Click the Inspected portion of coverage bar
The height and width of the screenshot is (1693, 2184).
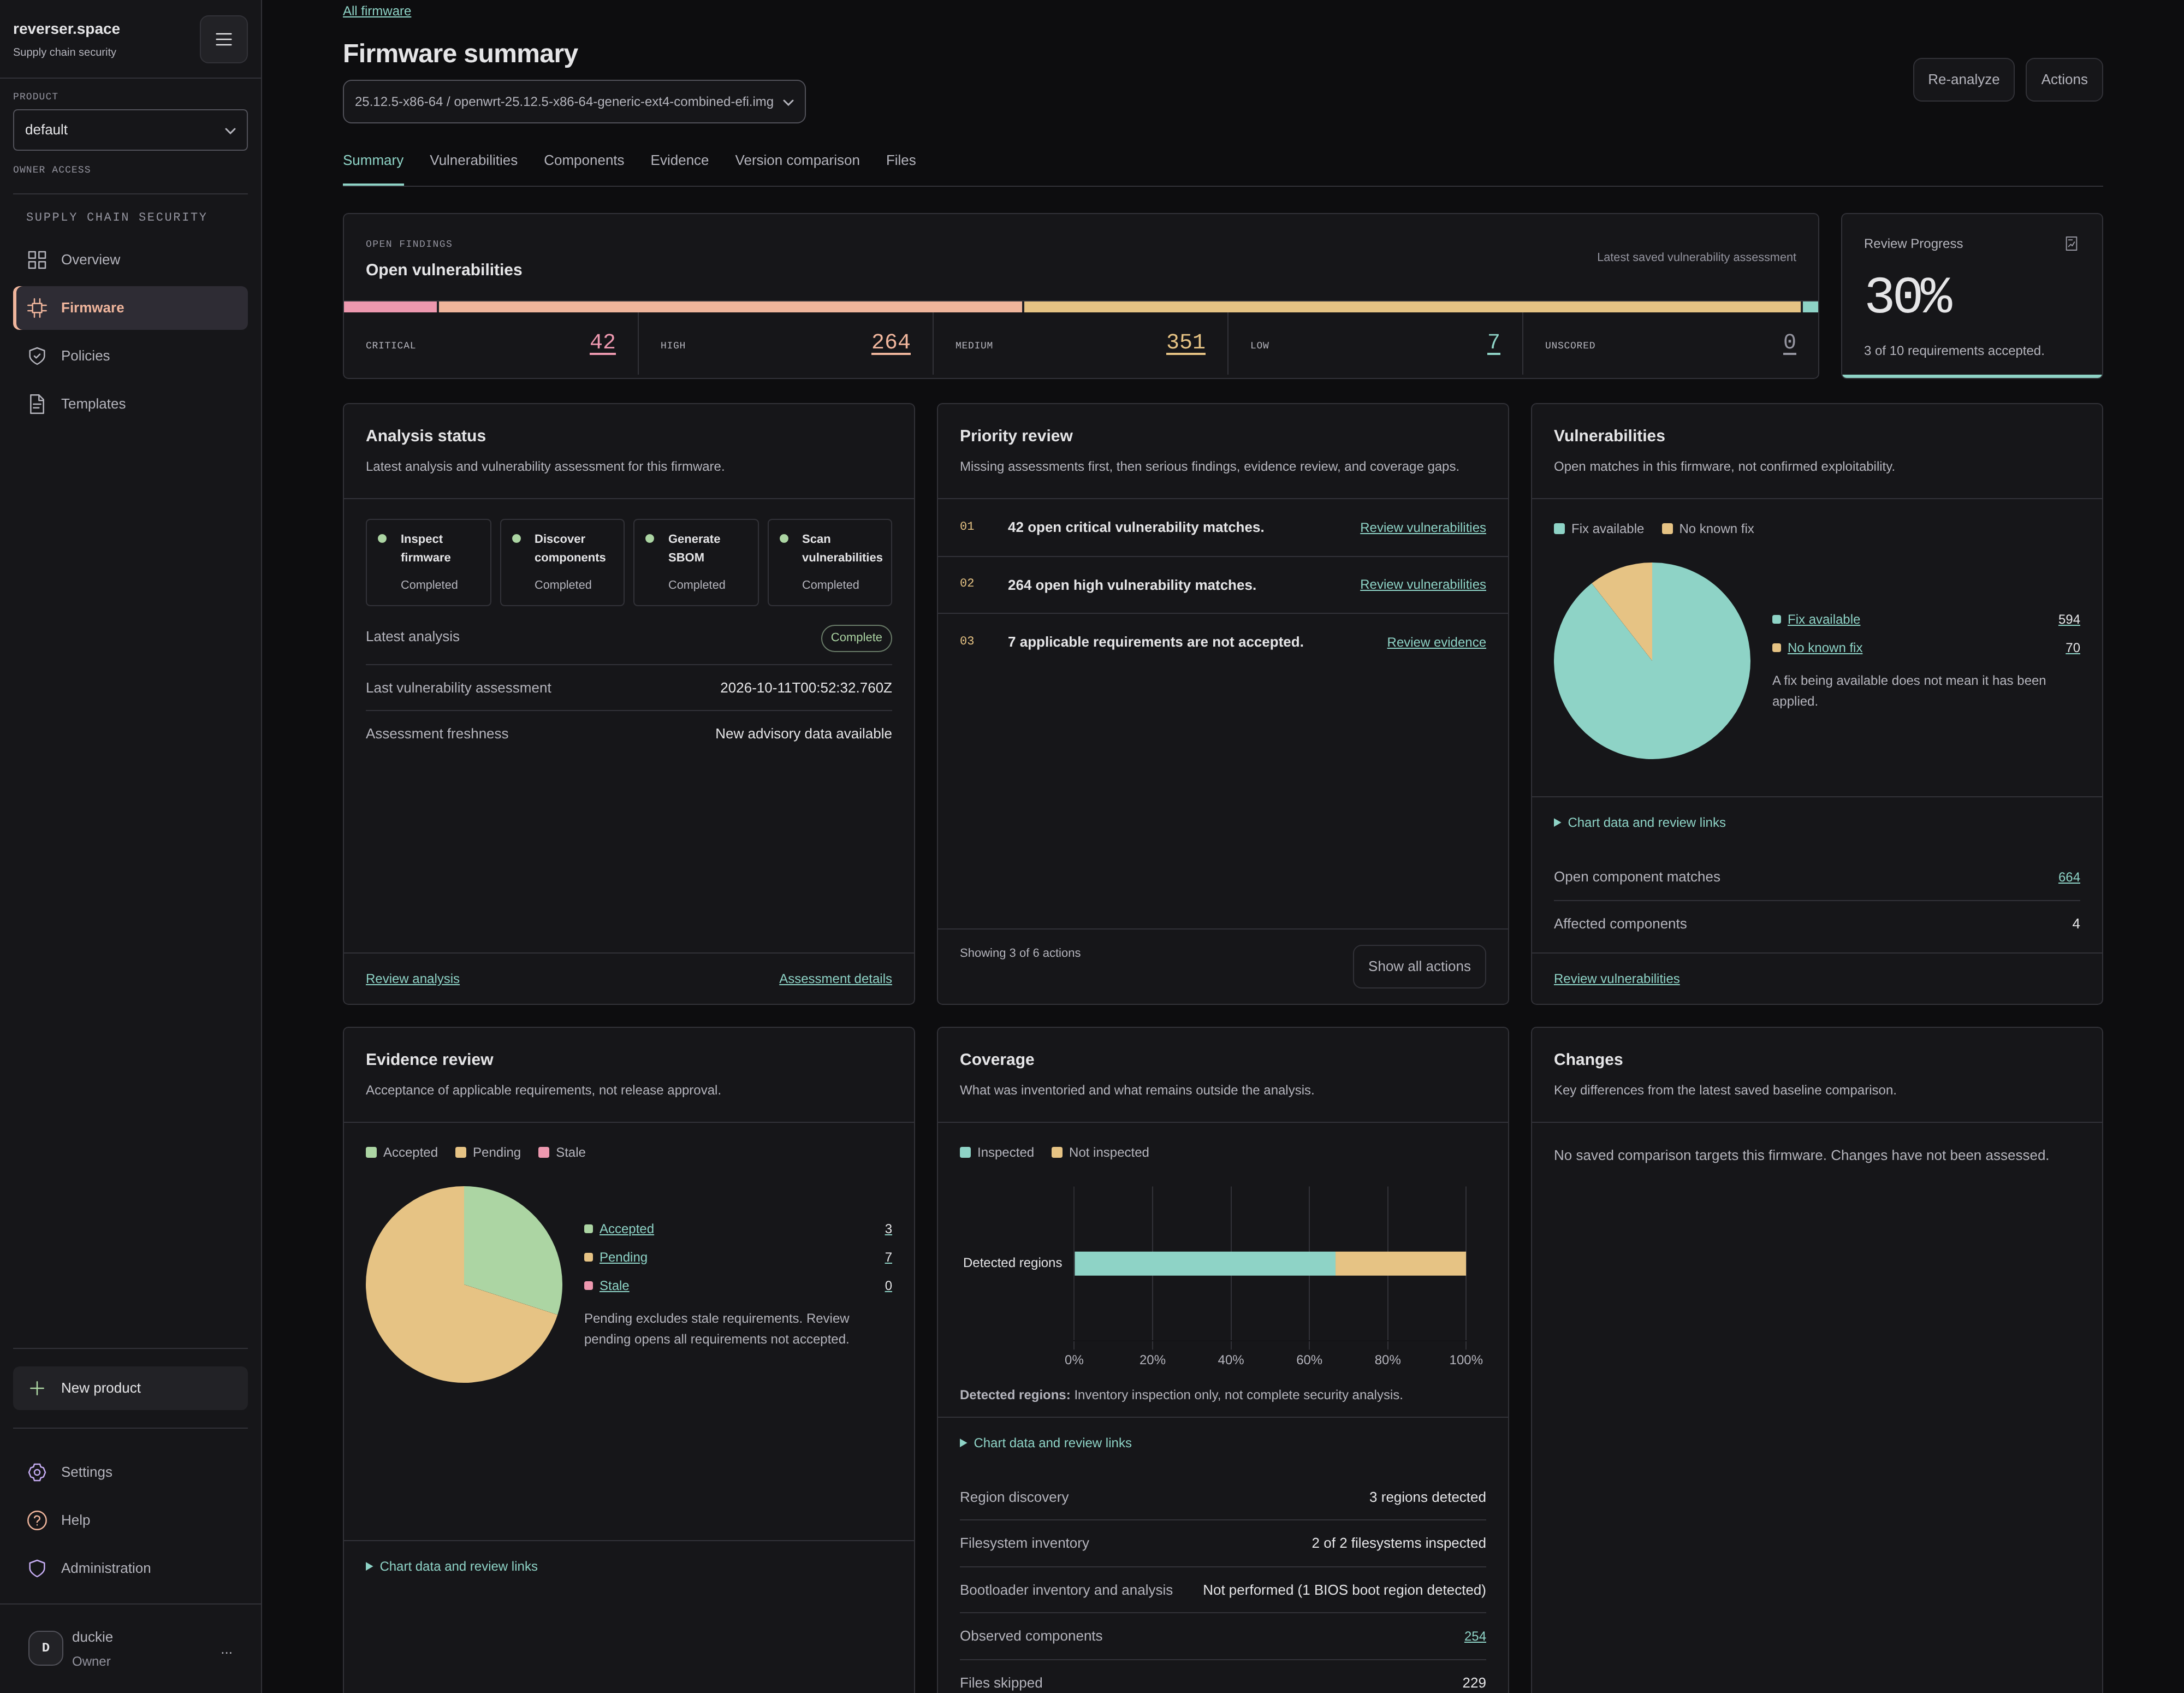tap(1204, 1263)
